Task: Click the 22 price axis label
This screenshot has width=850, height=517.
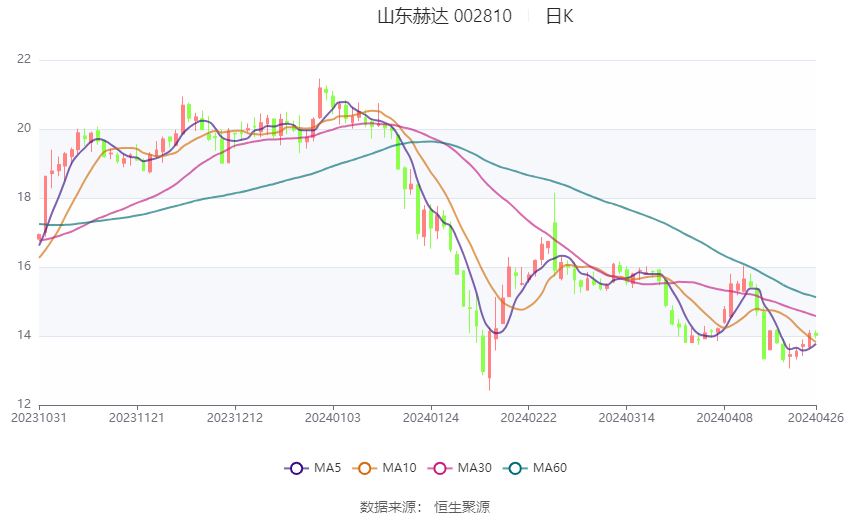Action: (24, 59)
